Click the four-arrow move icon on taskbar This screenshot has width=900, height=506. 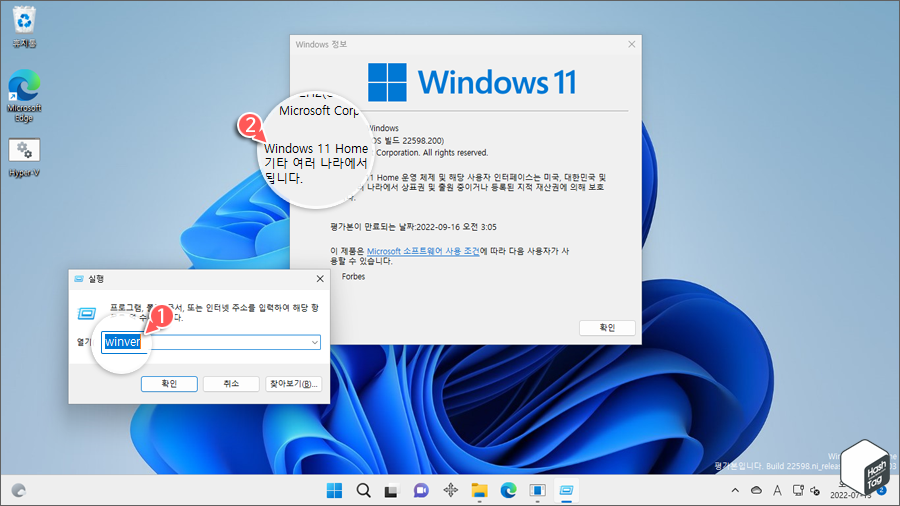(451, 490)
